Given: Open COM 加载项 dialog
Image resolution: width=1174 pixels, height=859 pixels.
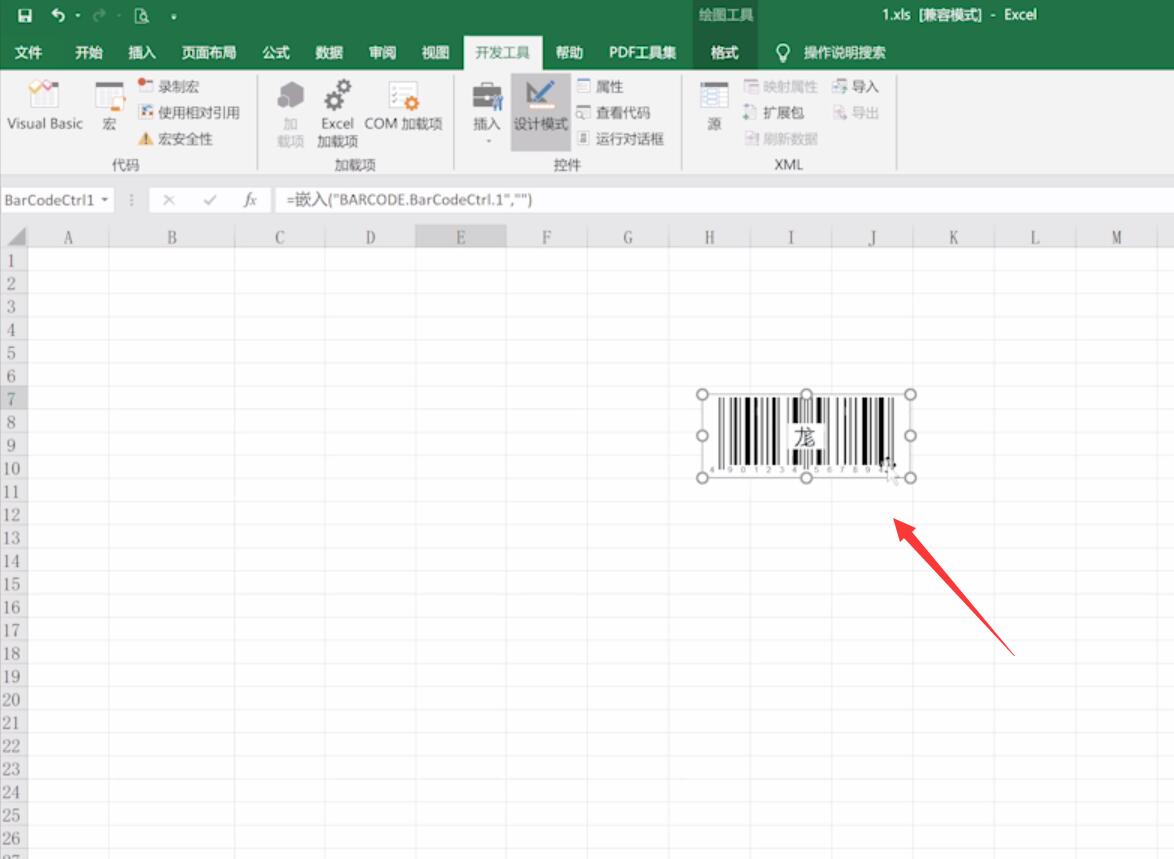Looking at the screenshot, I should [x=404, y=106].
